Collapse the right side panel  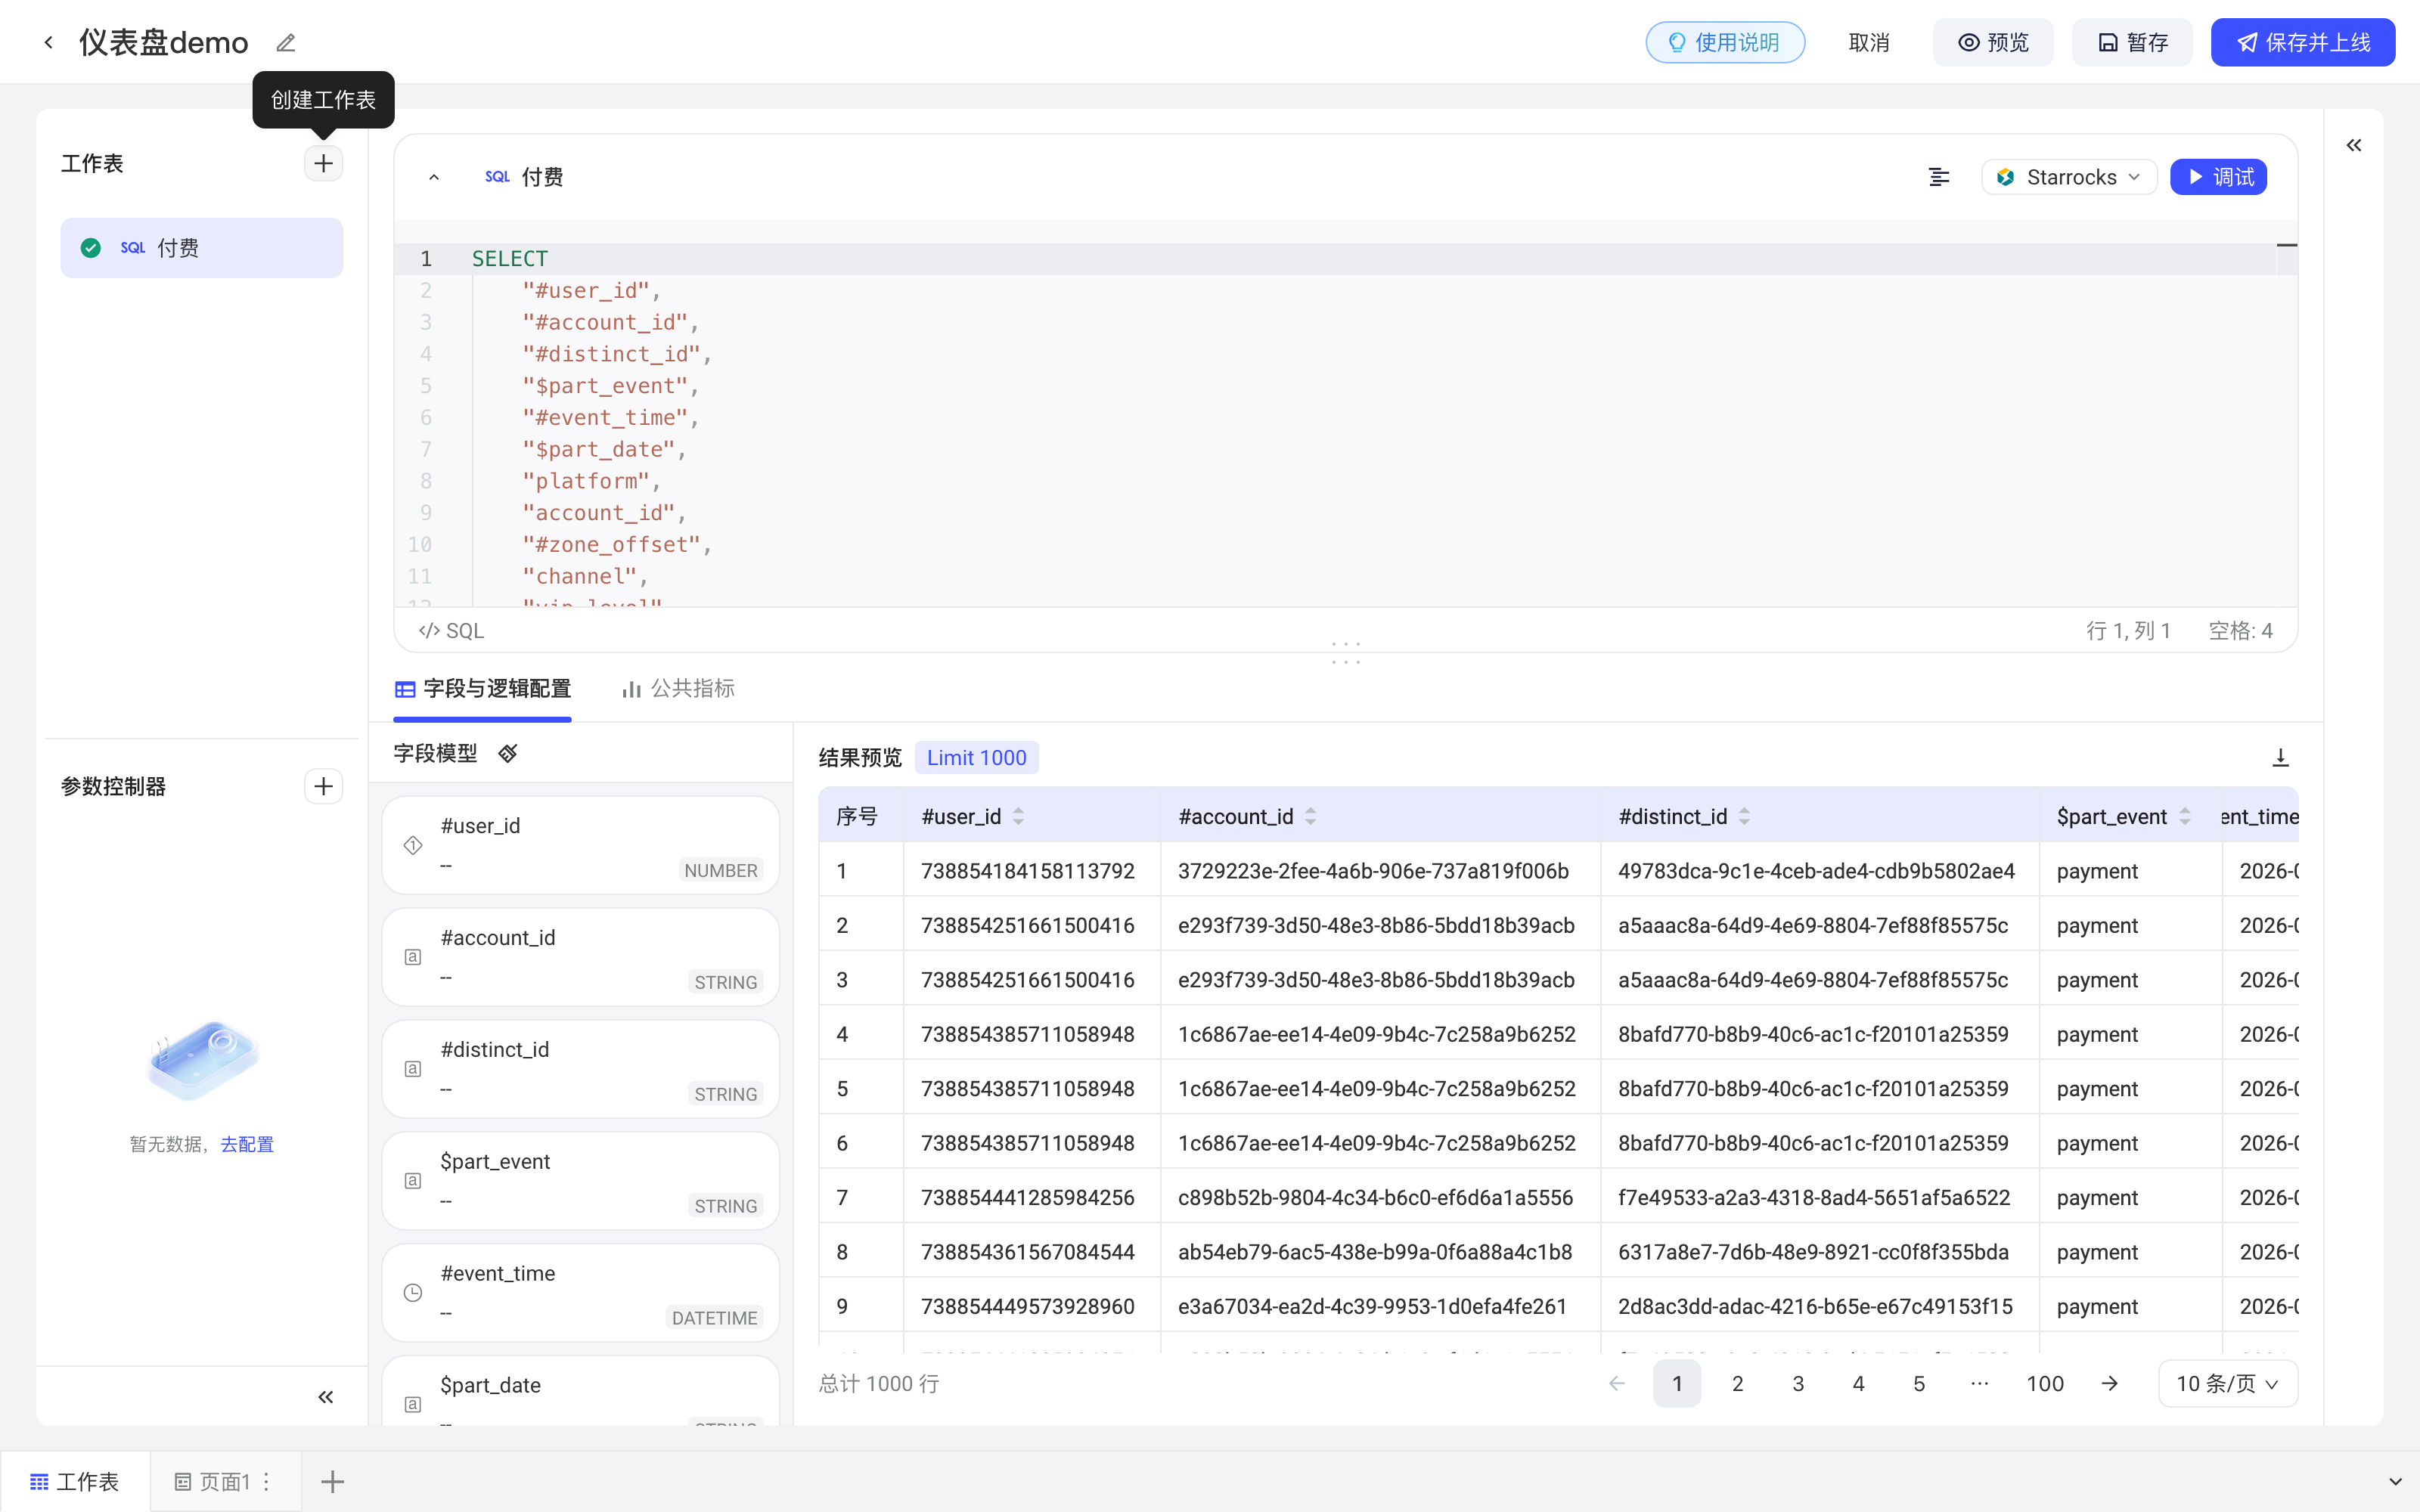(x=2354, y=145)
